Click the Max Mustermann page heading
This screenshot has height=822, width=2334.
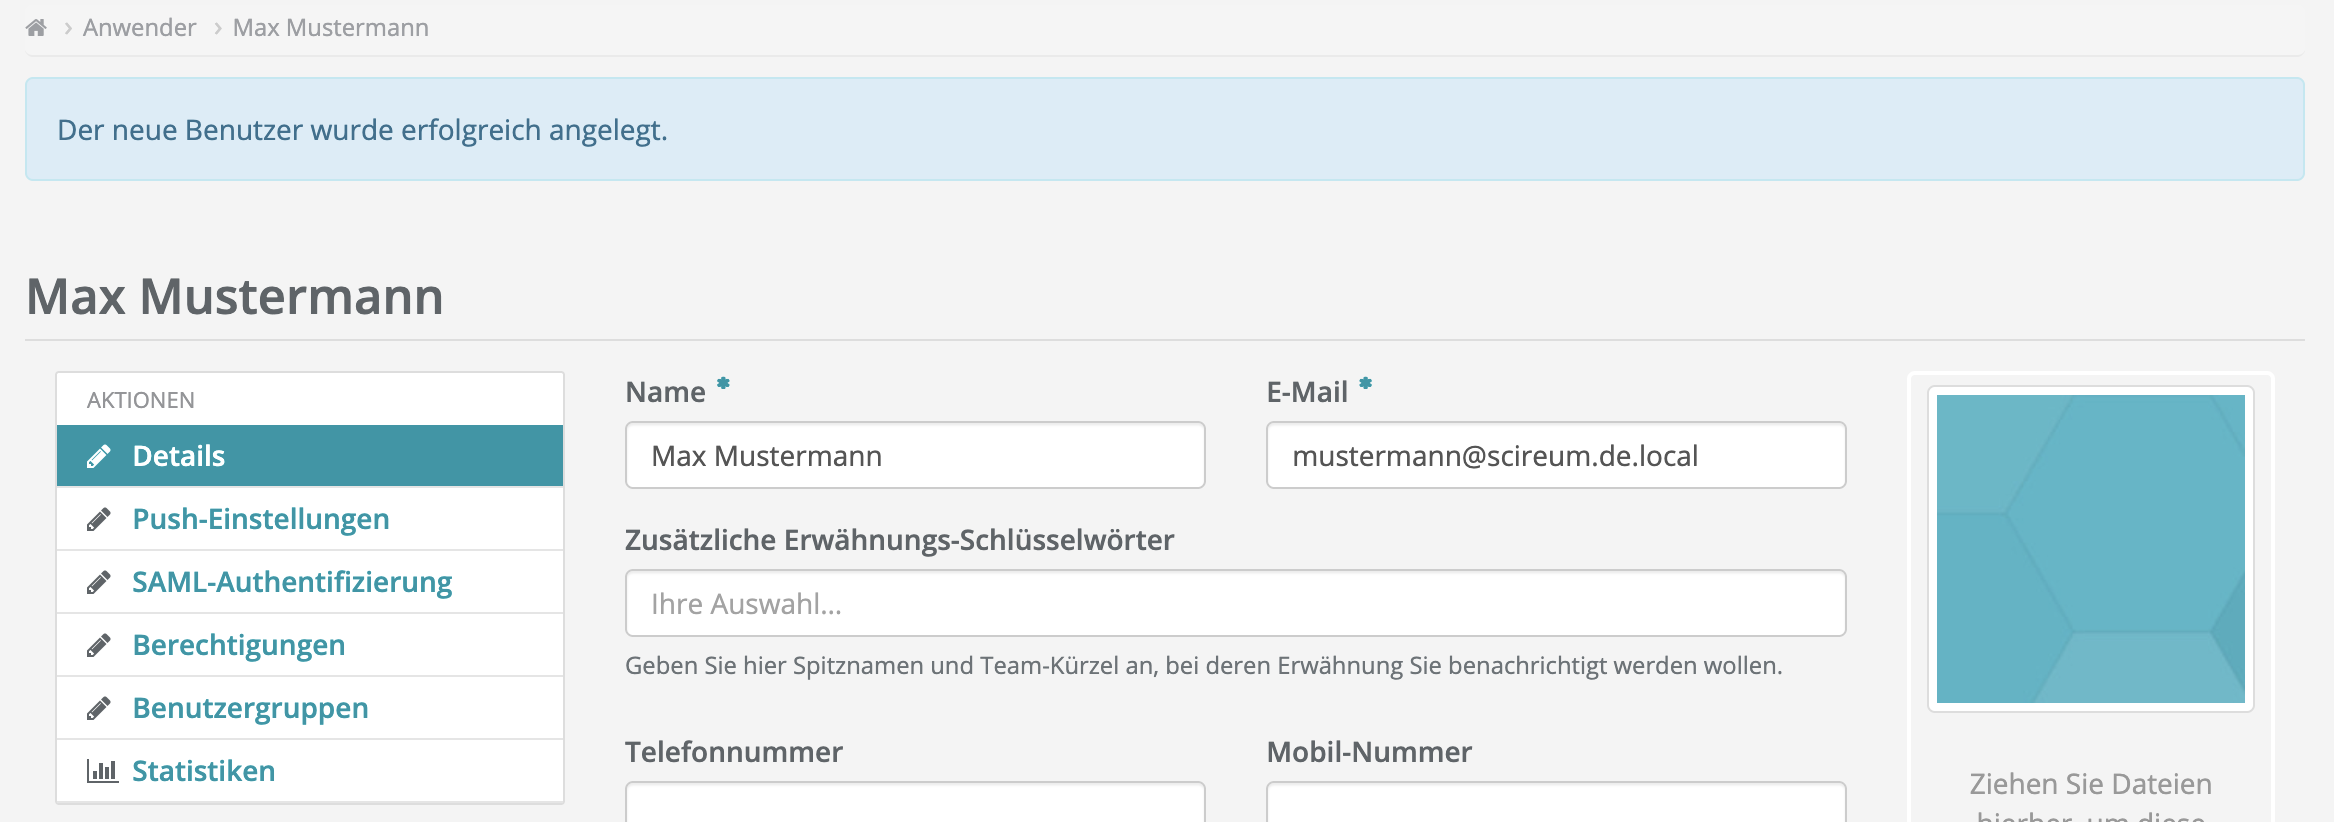click(x=235, y=297)
